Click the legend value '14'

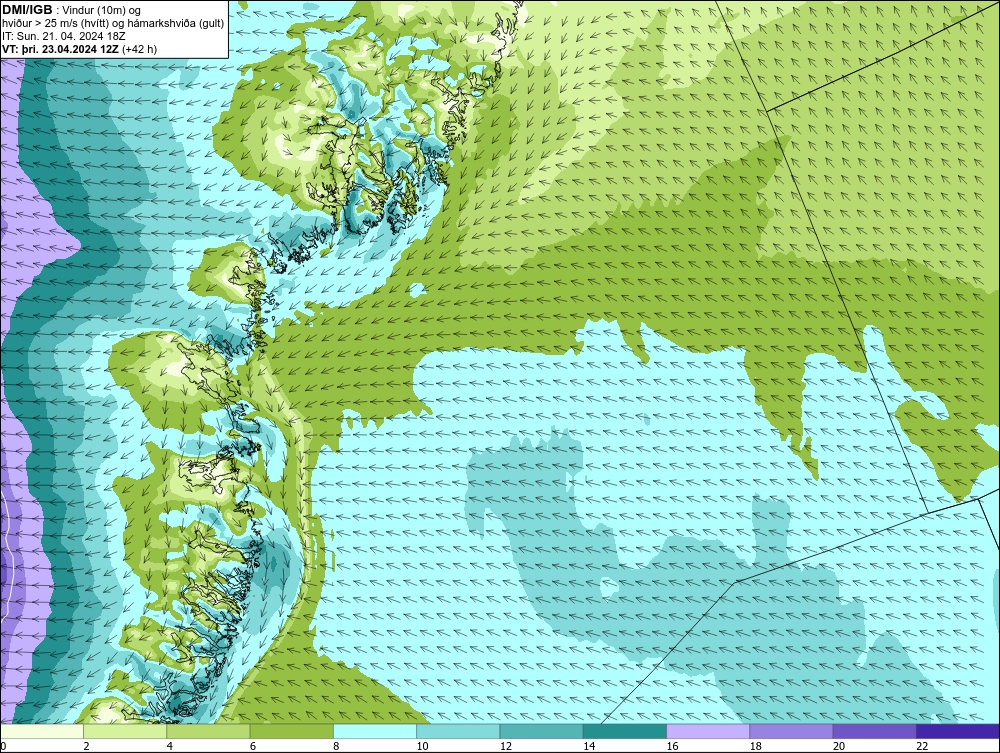pyautogui.click(x=589, y=747)
